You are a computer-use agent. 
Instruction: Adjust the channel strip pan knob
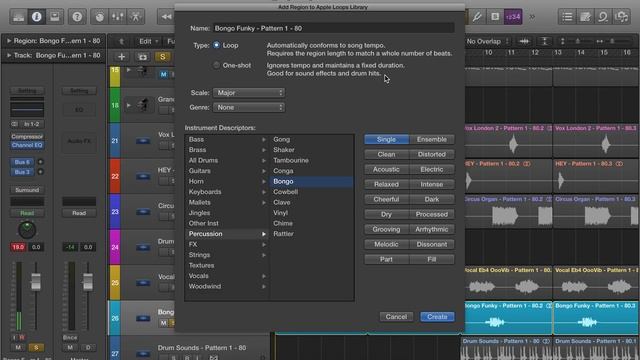coord(27,229)
